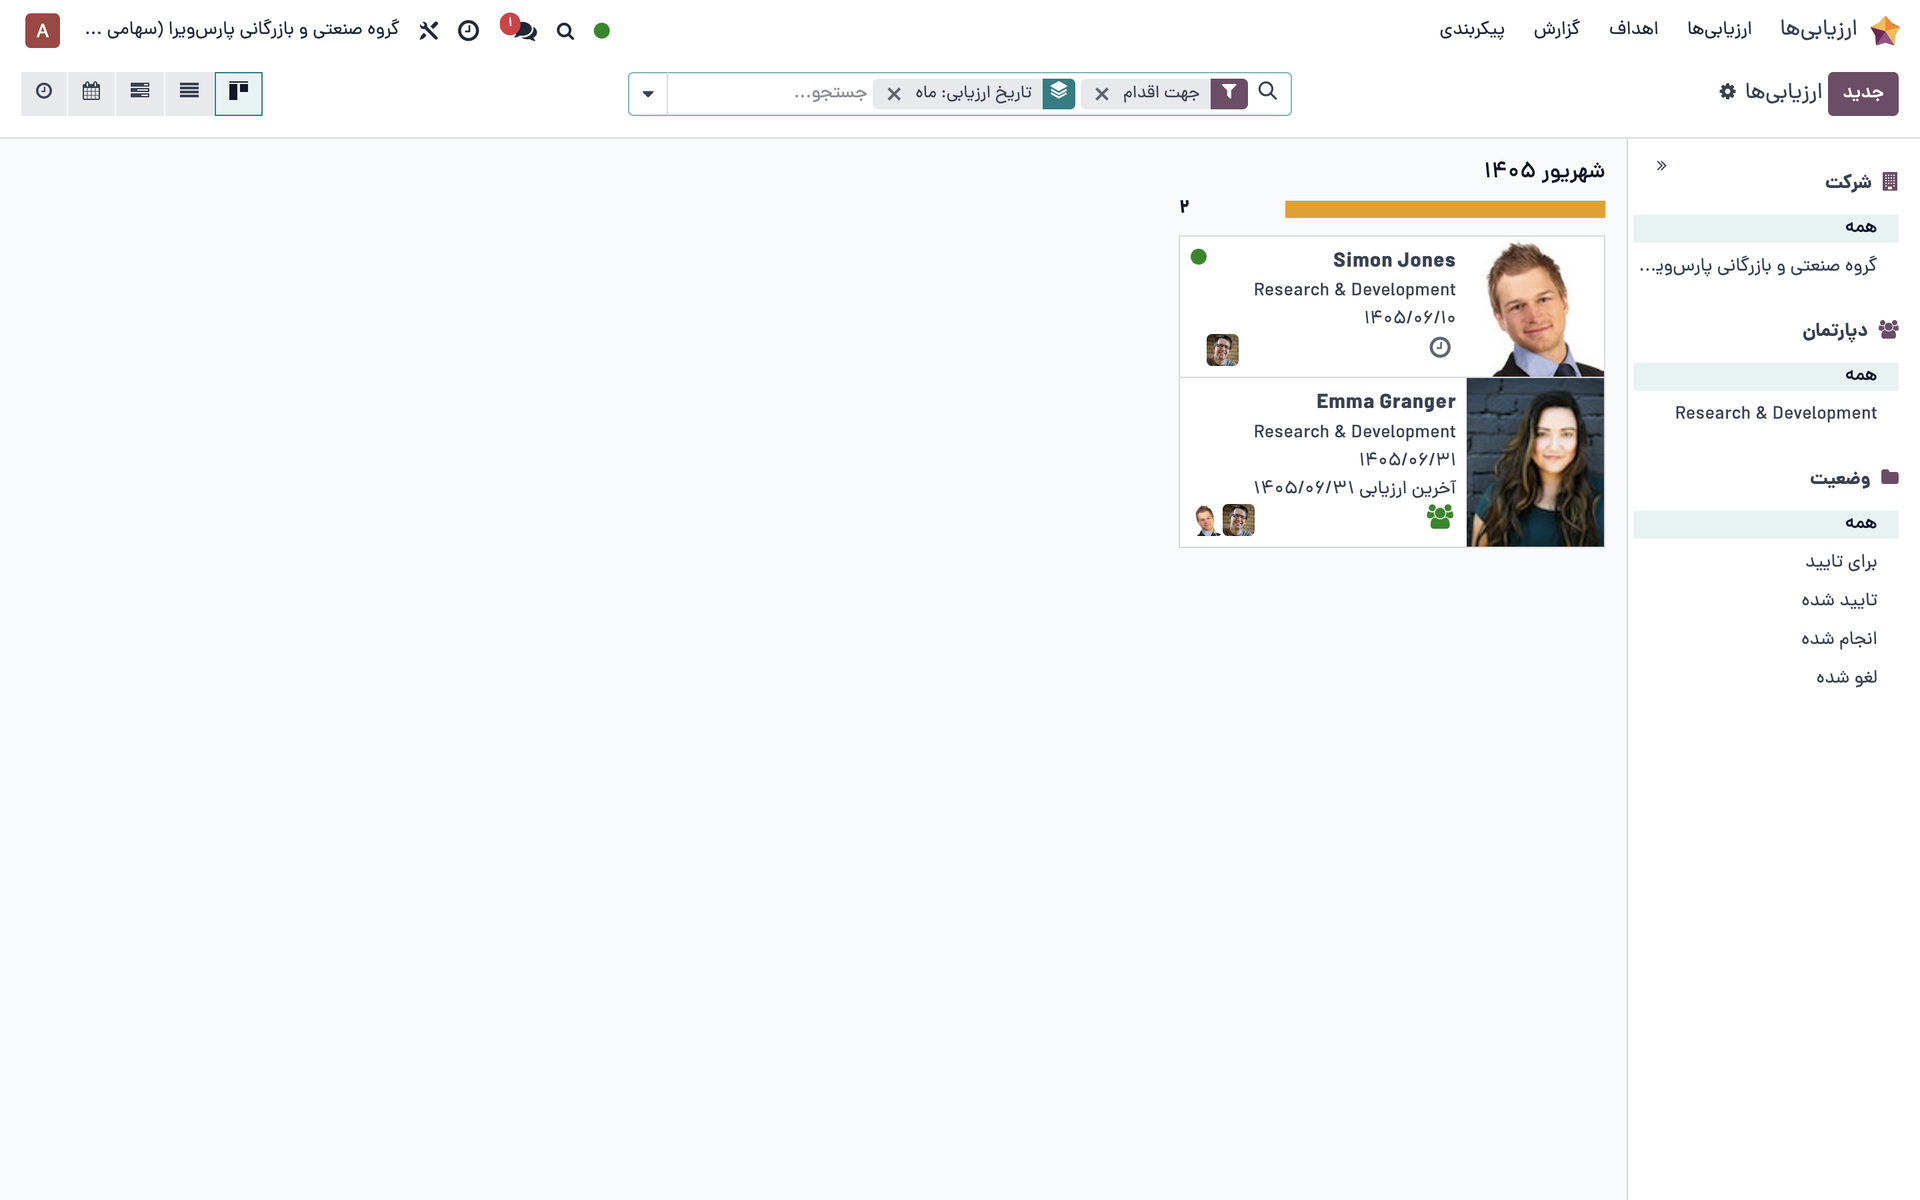Open user menu avatar A
Screen dimensions: 1920x1200
tap(42, 31)
